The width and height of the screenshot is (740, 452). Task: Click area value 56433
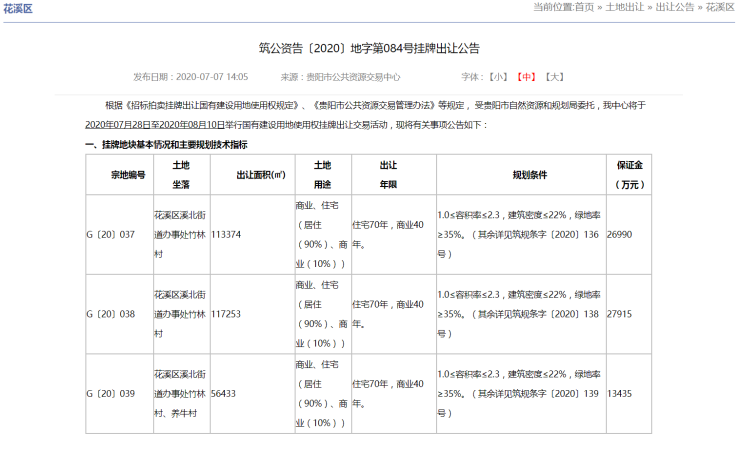tap(223, 393)
